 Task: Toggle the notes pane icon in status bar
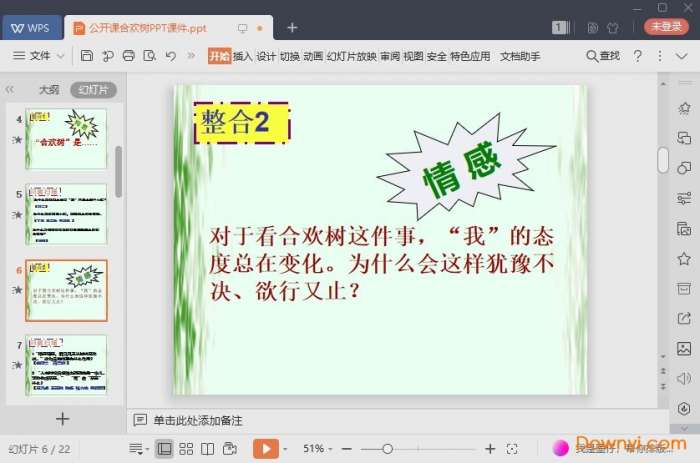pos(136,448)
